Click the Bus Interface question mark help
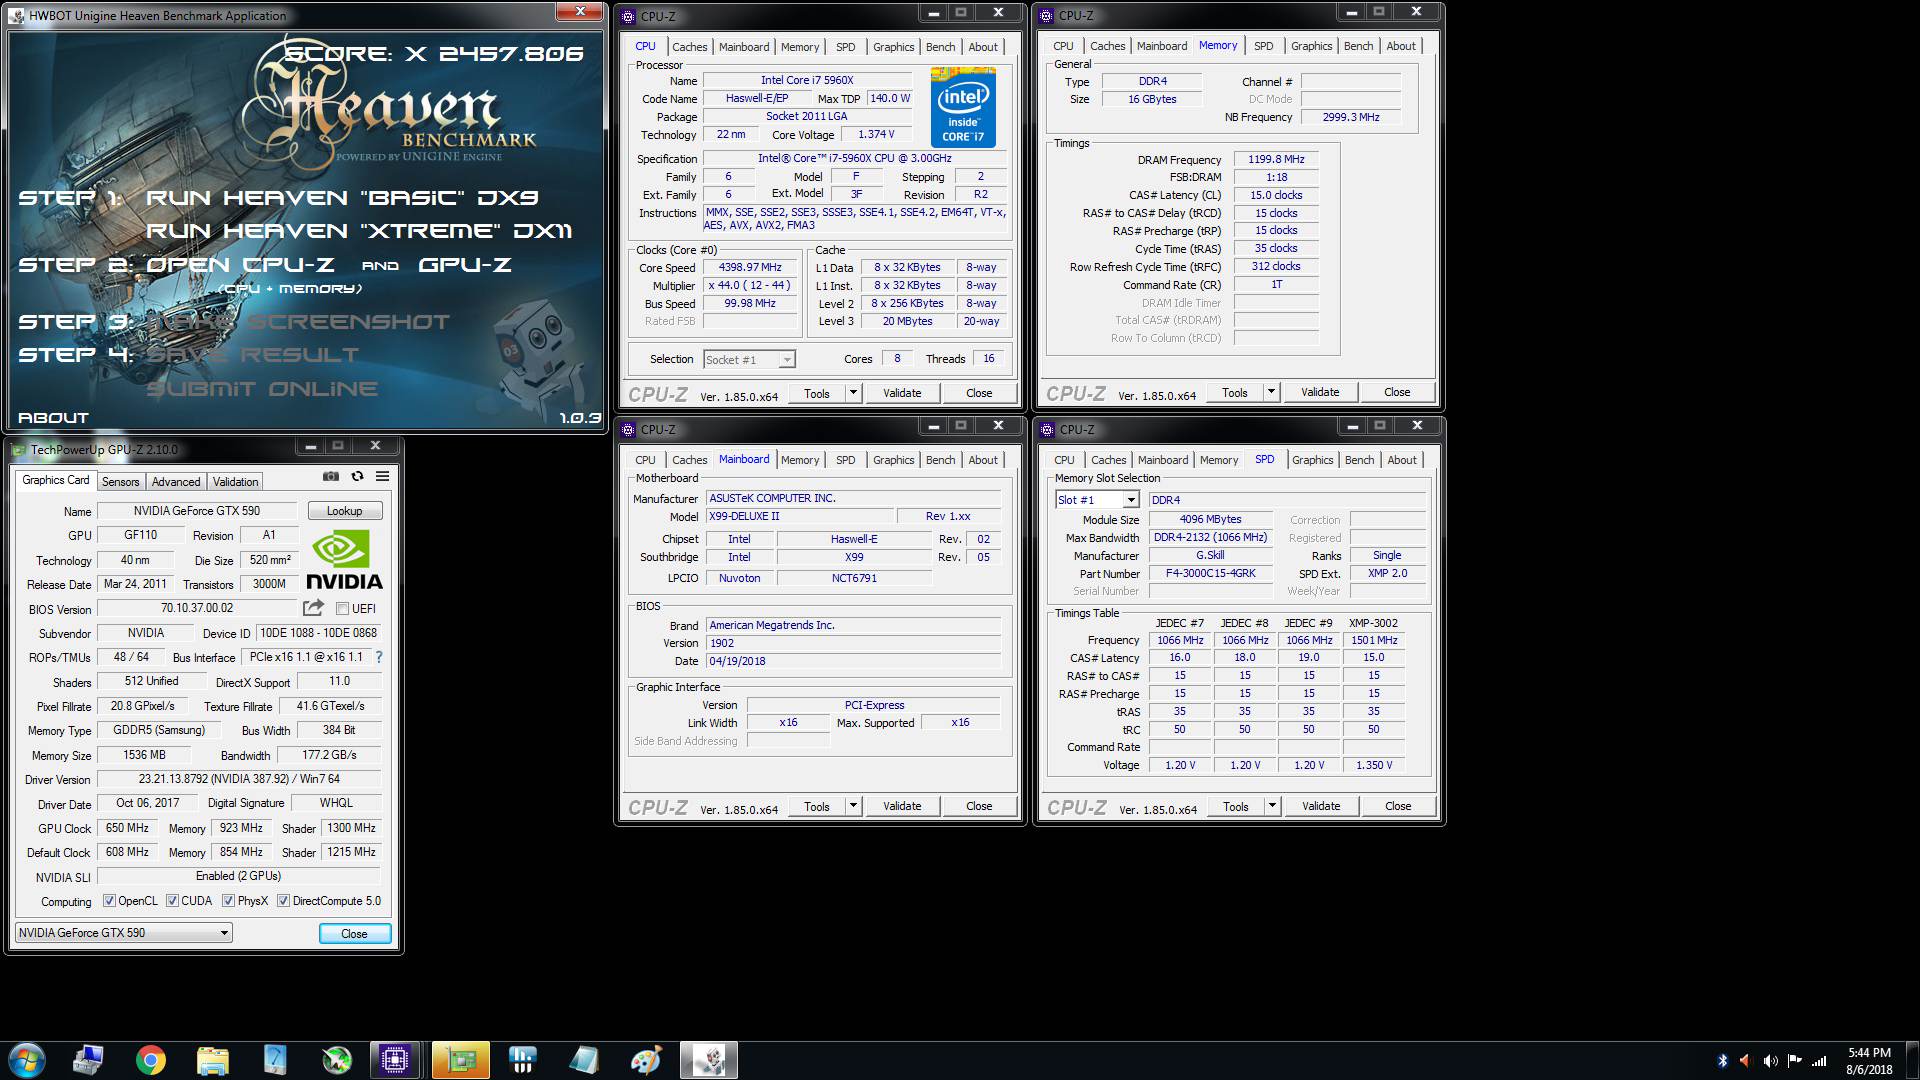This screenshot has width=1920, height=1080. coord(379,657)
